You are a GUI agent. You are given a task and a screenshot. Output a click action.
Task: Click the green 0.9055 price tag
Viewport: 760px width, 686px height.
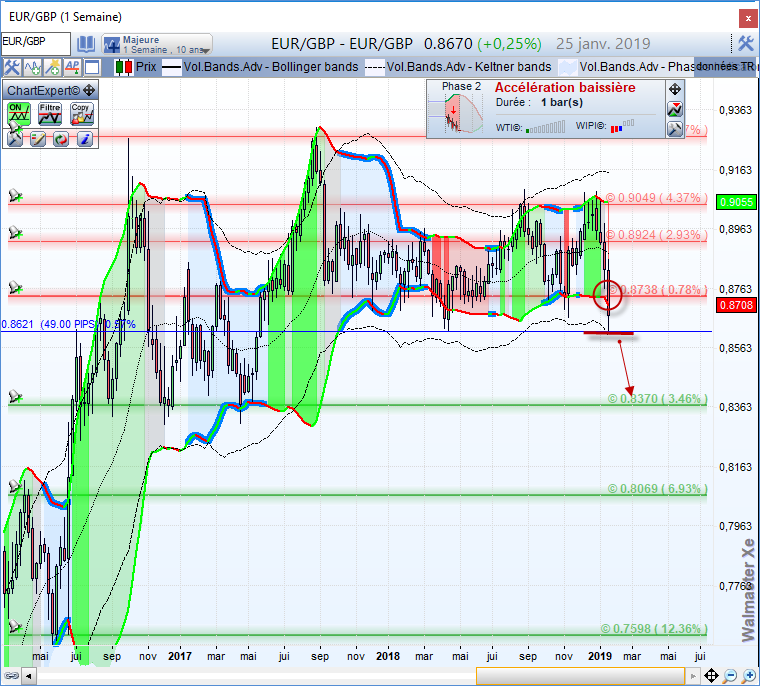click(736, 202)
